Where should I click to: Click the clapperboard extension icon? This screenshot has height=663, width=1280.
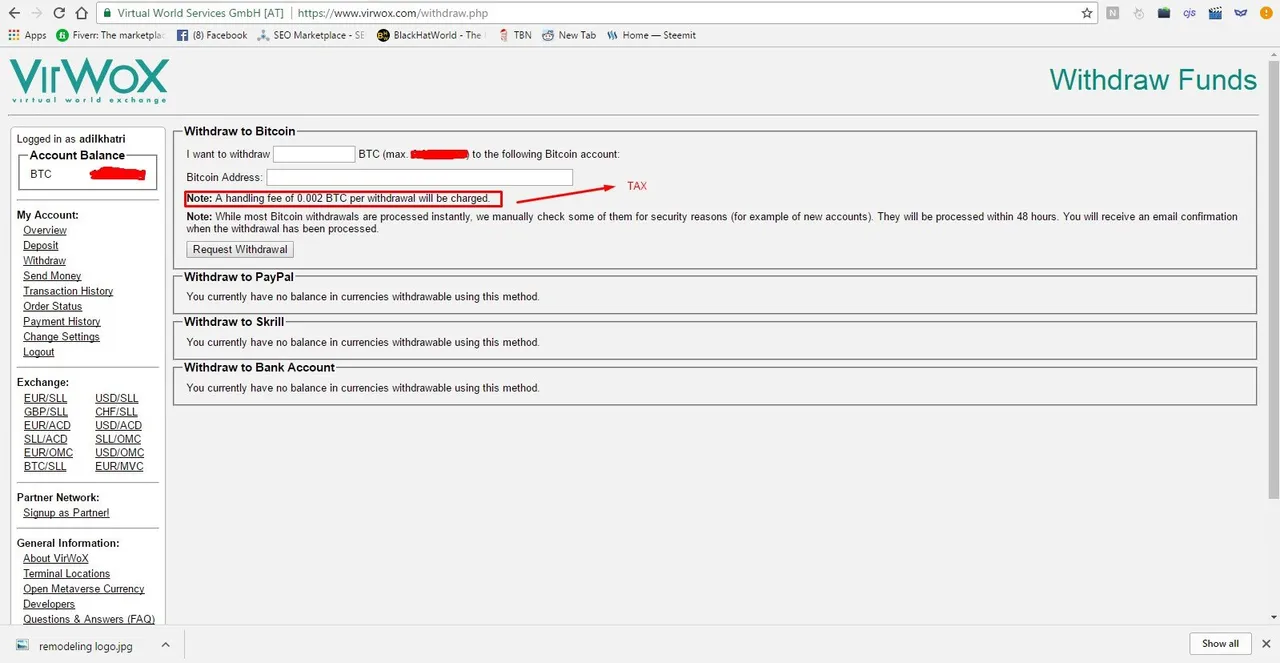pos(1215,13)
